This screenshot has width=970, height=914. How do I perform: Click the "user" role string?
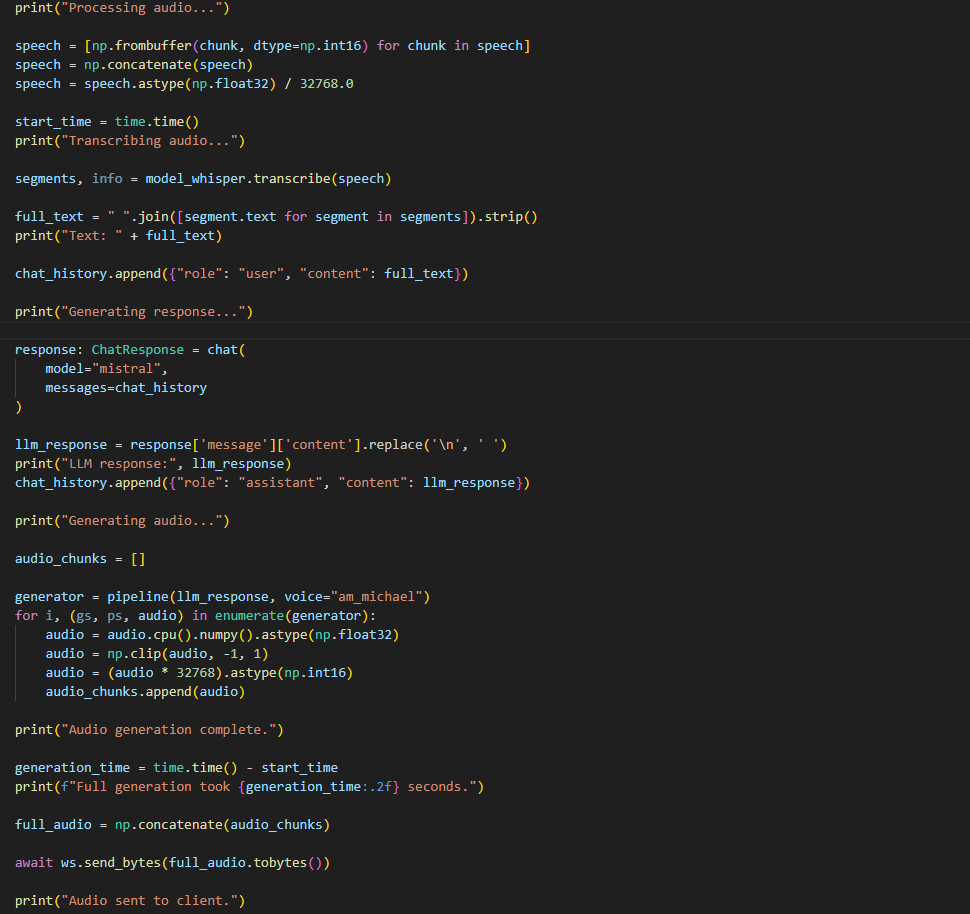262,274
